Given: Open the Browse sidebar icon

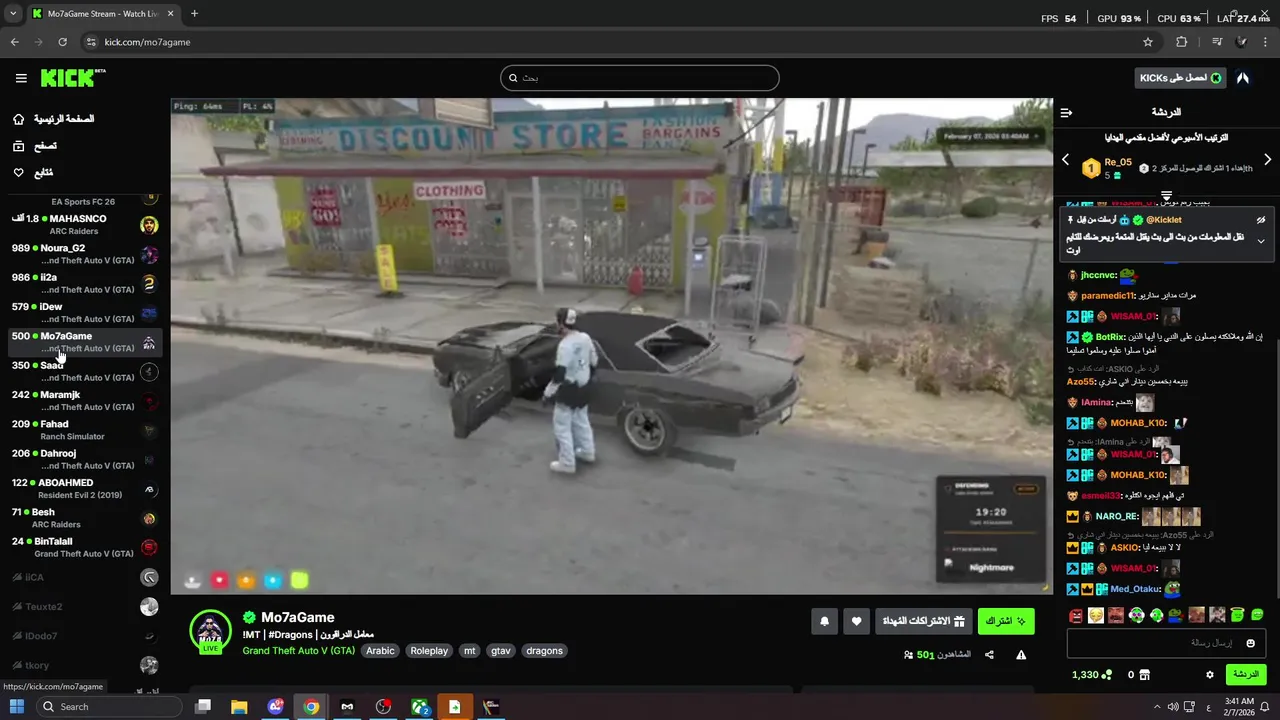Looking at the screenshot, I should click(18, 146).
